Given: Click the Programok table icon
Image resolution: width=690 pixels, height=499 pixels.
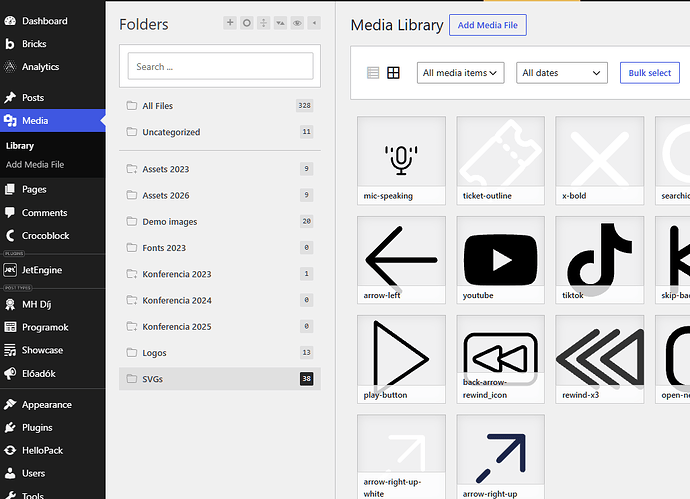Looking at the screenshot, I should [x=10, y=327].
